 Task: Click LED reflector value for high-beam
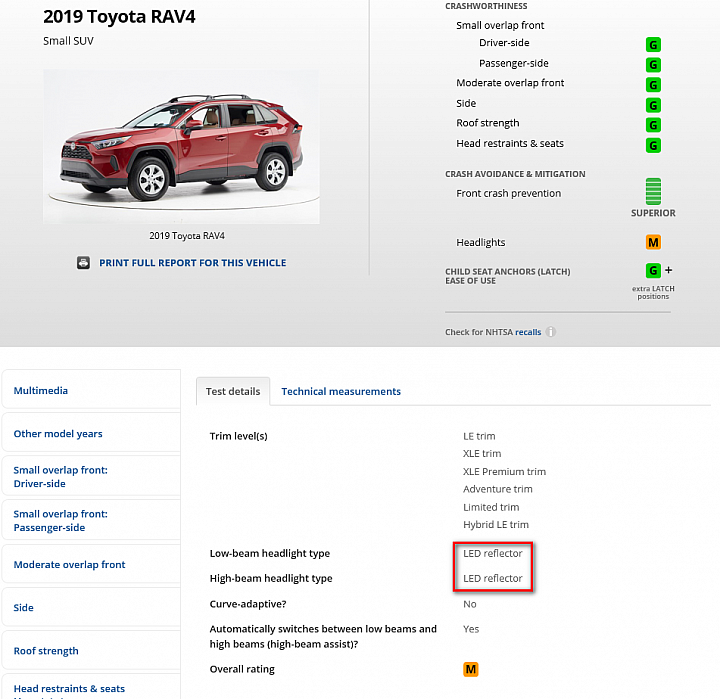pos(492,578)
